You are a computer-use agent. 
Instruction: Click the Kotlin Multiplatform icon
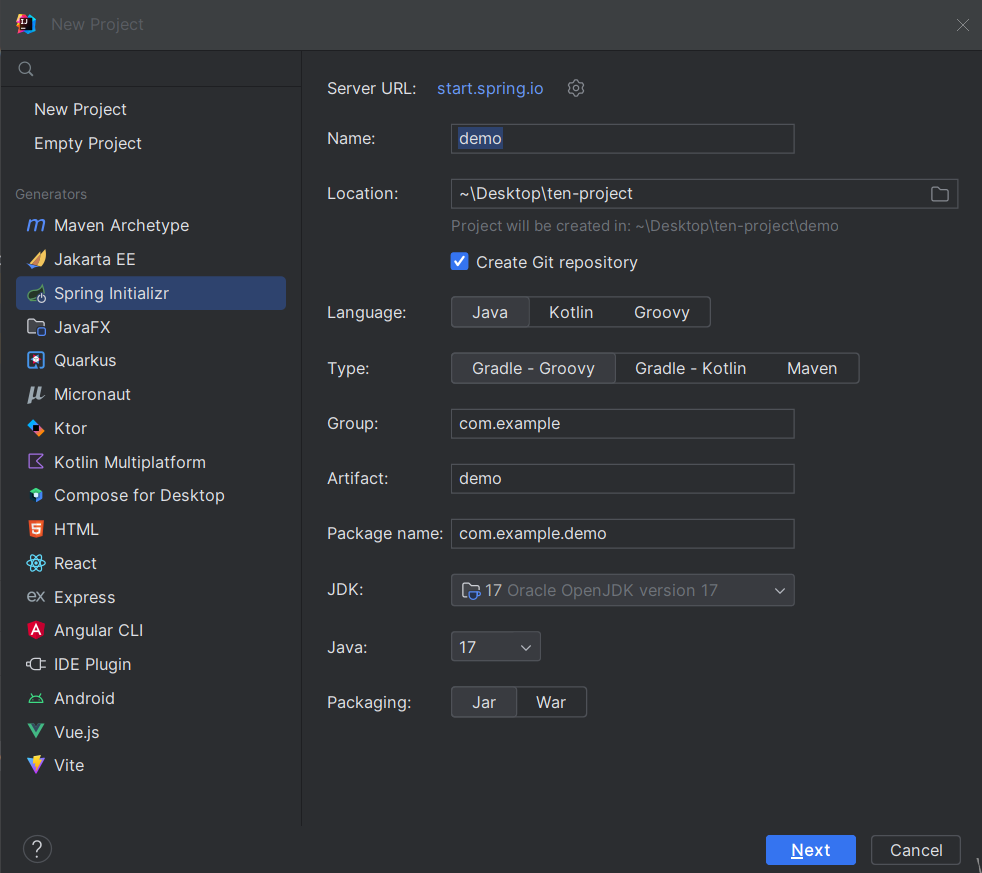click(36, 462)
